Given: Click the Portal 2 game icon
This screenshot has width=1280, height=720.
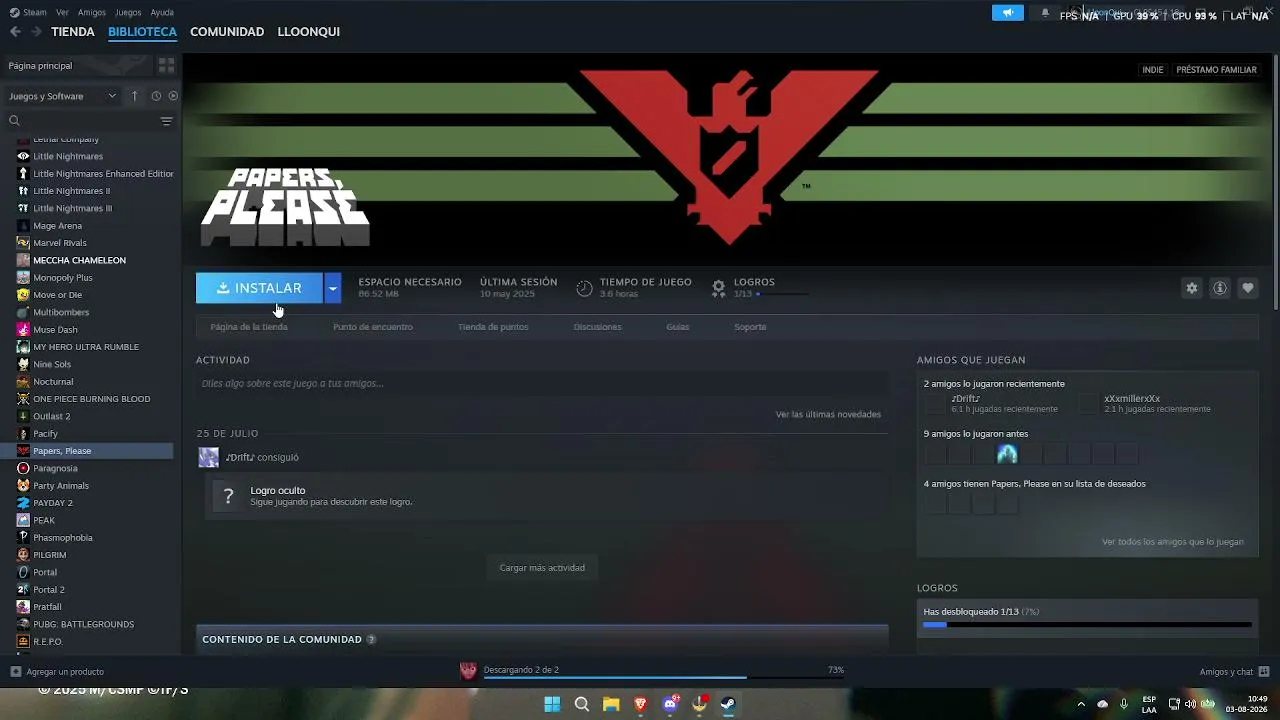Looking at the screenshot, I should (x=23, y=590).
